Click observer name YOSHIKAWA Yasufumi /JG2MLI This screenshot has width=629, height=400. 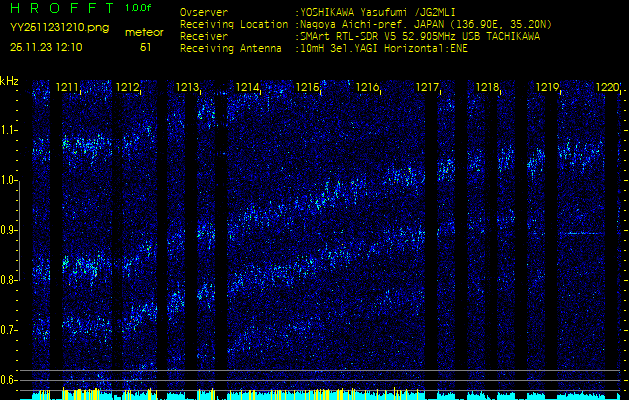point(378,12)
